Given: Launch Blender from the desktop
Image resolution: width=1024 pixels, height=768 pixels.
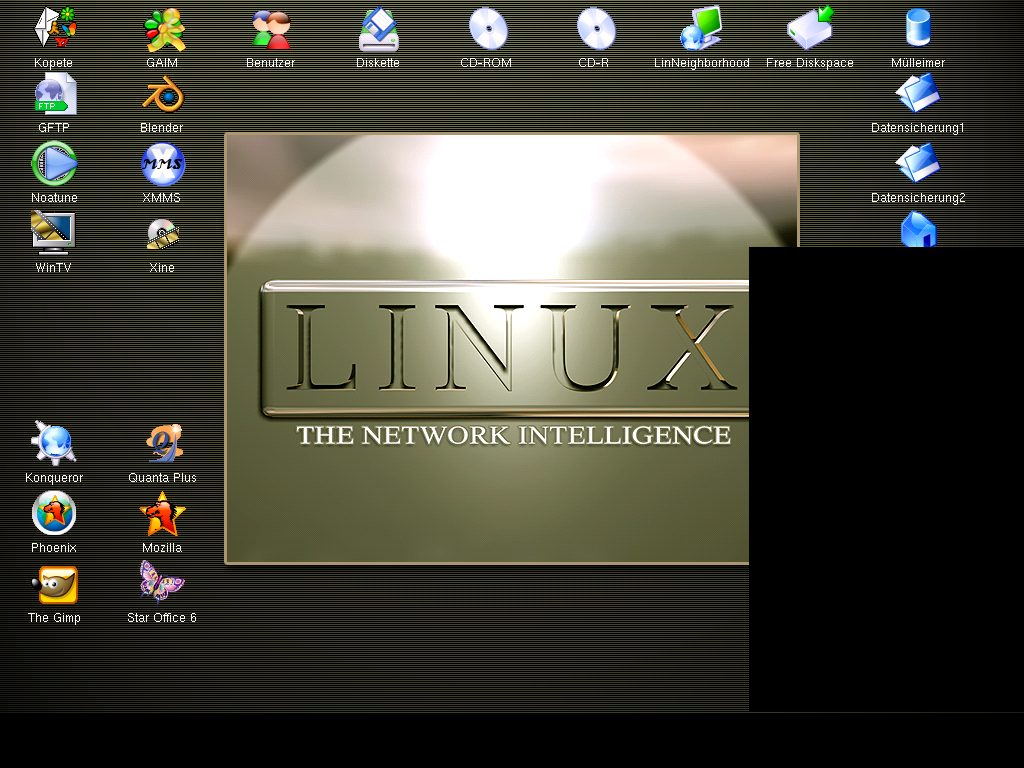Looking at the screenshot, I should (x=163, y=96).
